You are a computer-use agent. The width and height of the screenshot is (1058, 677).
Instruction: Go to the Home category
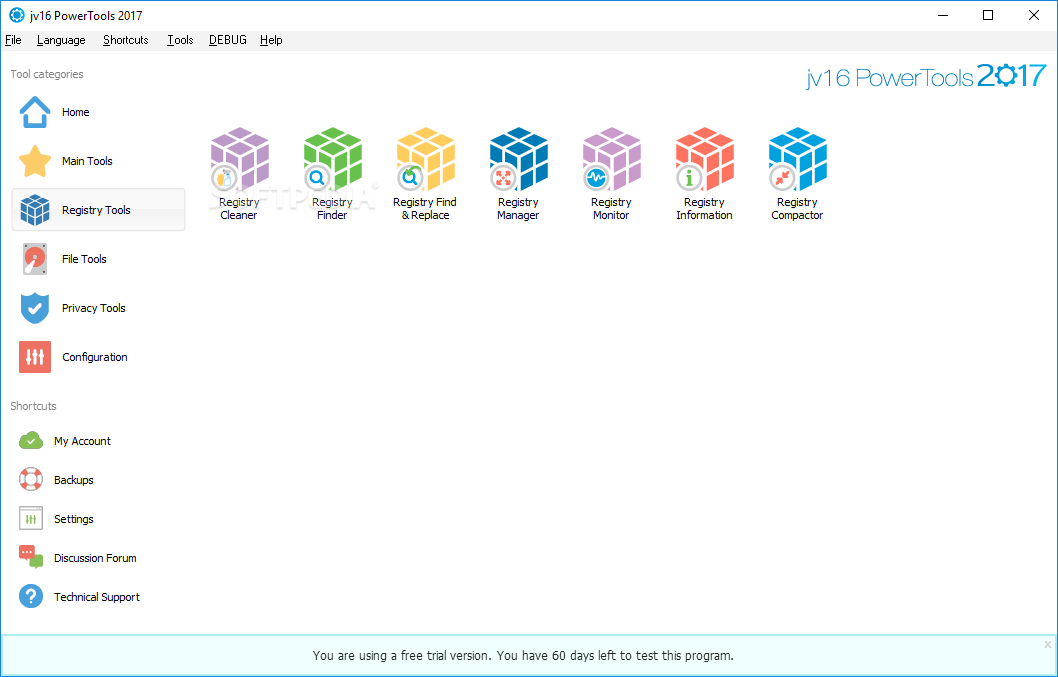[x=99, y=112]
